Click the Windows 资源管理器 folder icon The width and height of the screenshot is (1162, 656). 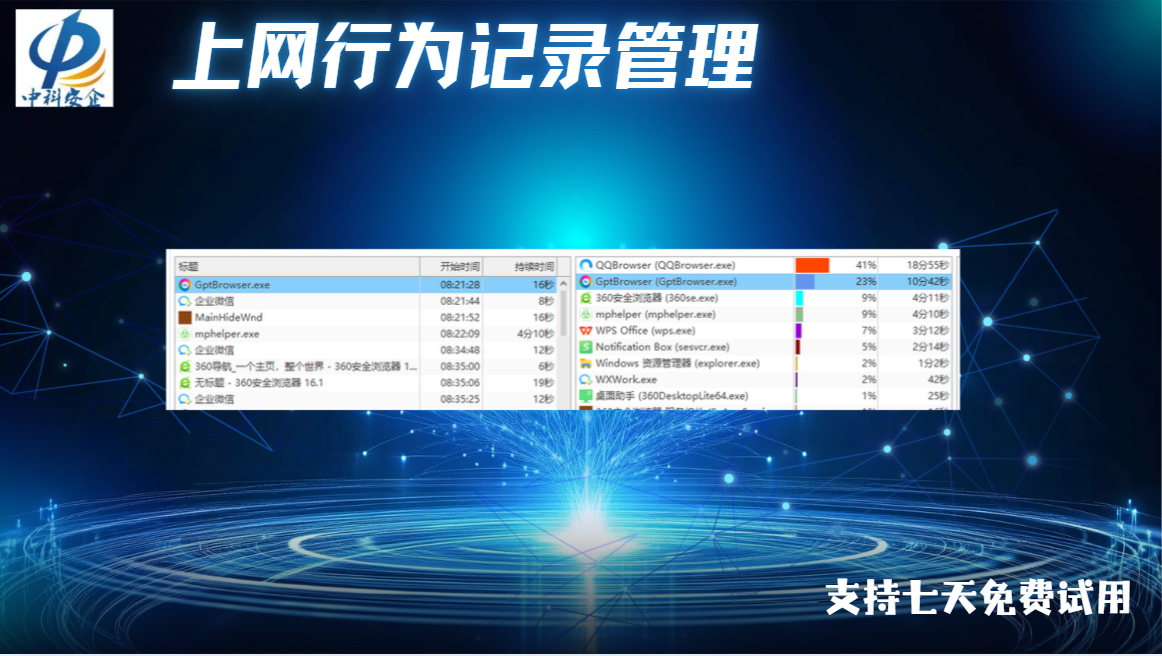pyautogui.click(x=585, y=363)
